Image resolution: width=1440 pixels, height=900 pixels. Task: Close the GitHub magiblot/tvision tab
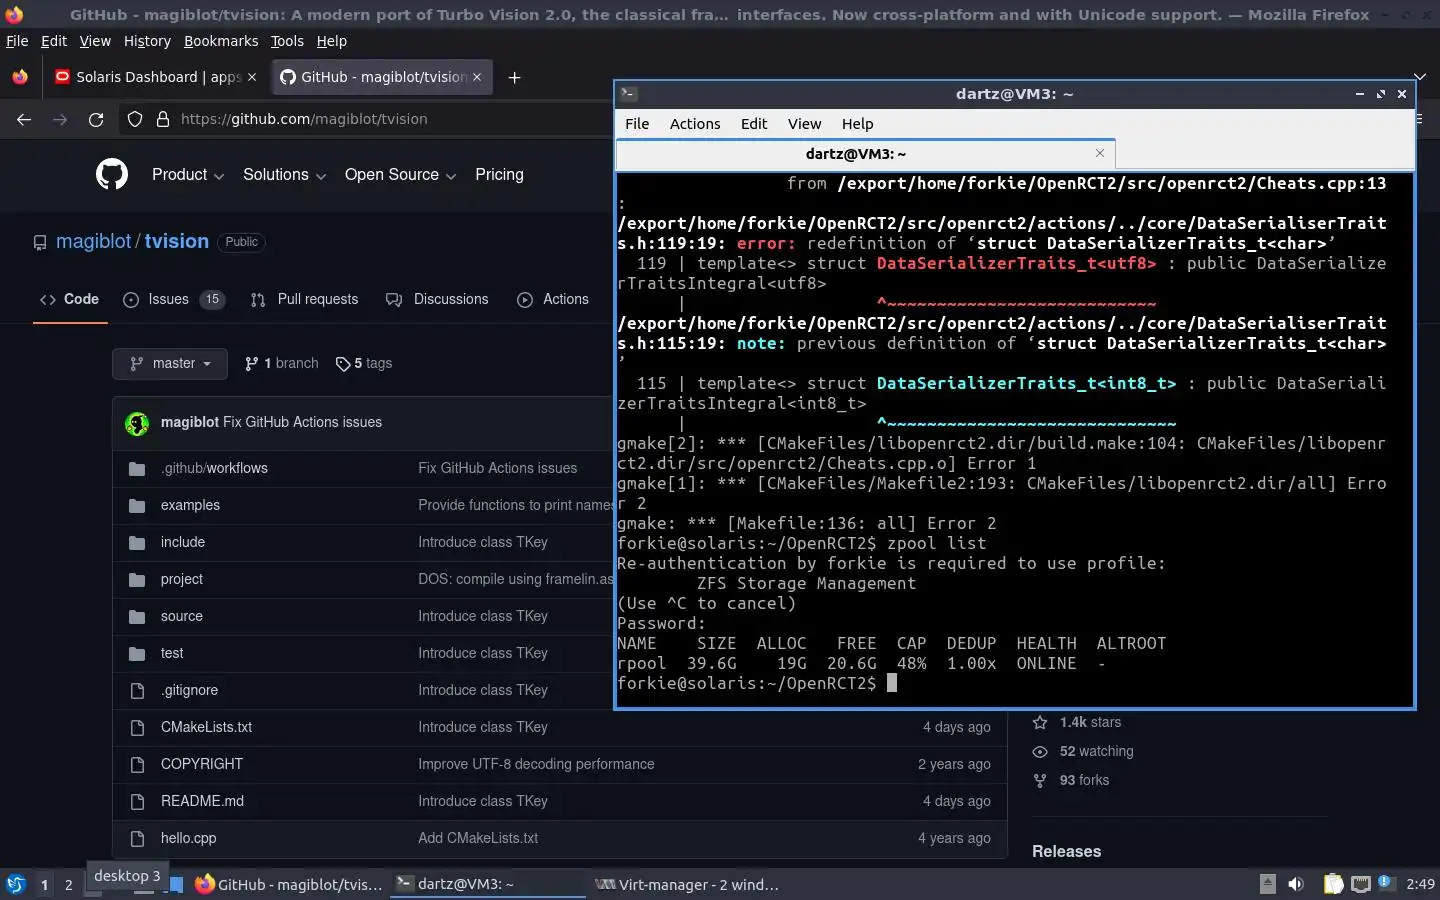click(x=477, y=77)
